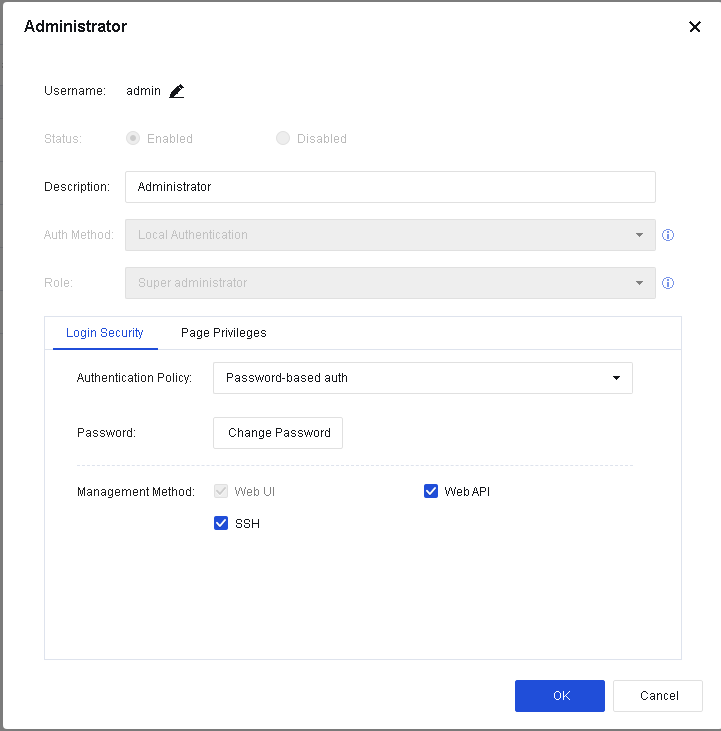Close the Administrator dialog with X
This screenshot has width=721, height=731.
coord(695,27)
